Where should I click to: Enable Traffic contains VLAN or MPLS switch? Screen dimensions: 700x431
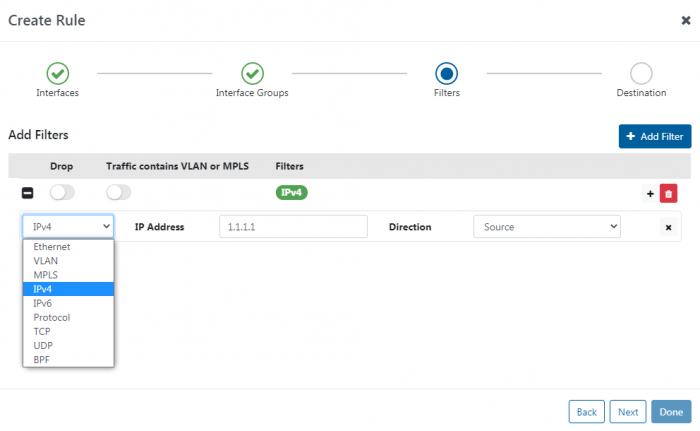119,192
